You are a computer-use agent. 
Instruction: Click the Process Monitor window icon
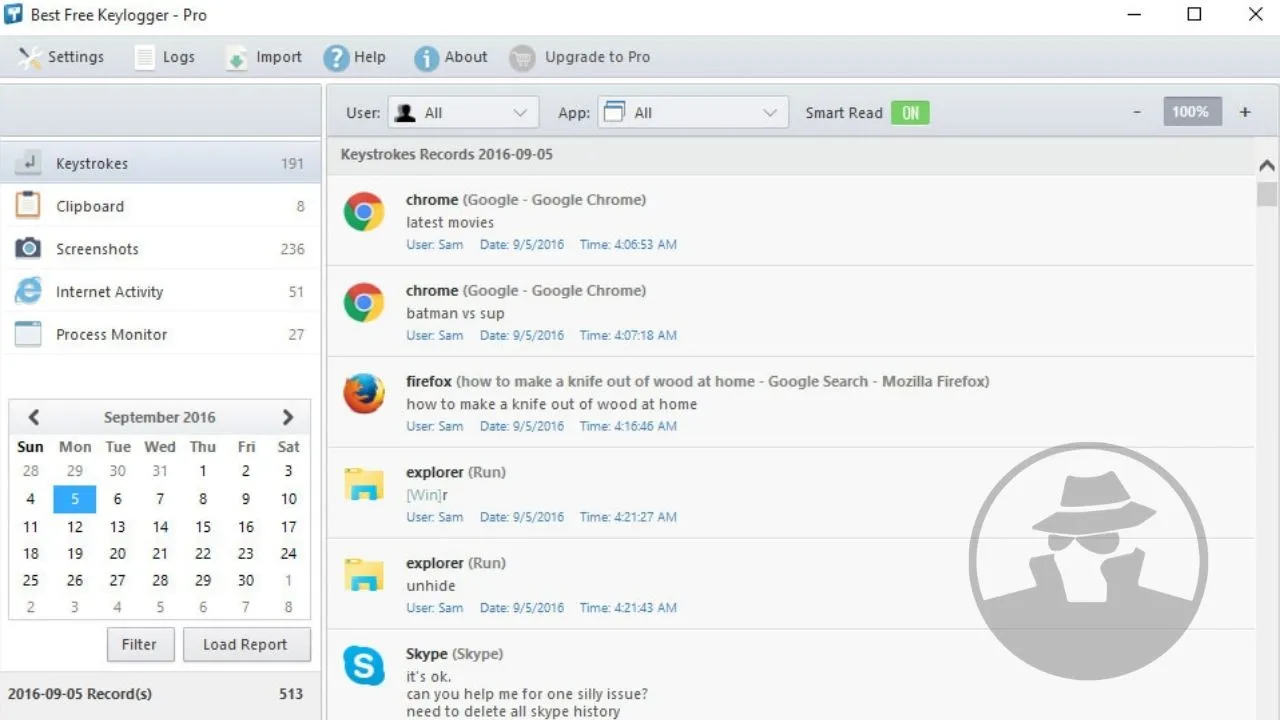(28, 334)
